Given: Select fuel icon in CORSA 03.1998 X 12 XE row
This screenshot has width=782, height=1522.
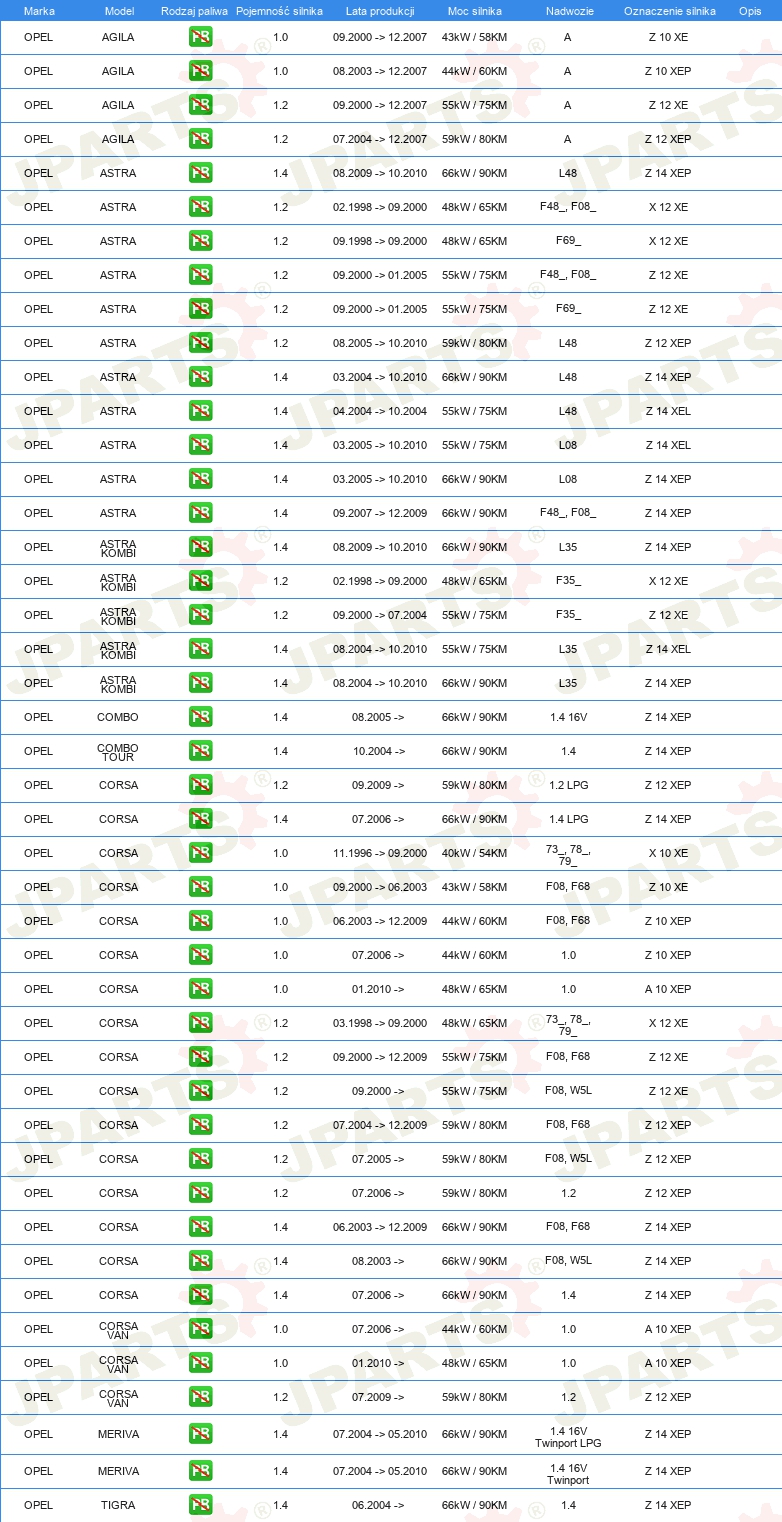Looking at the screenshot, I should point(200,1023).
